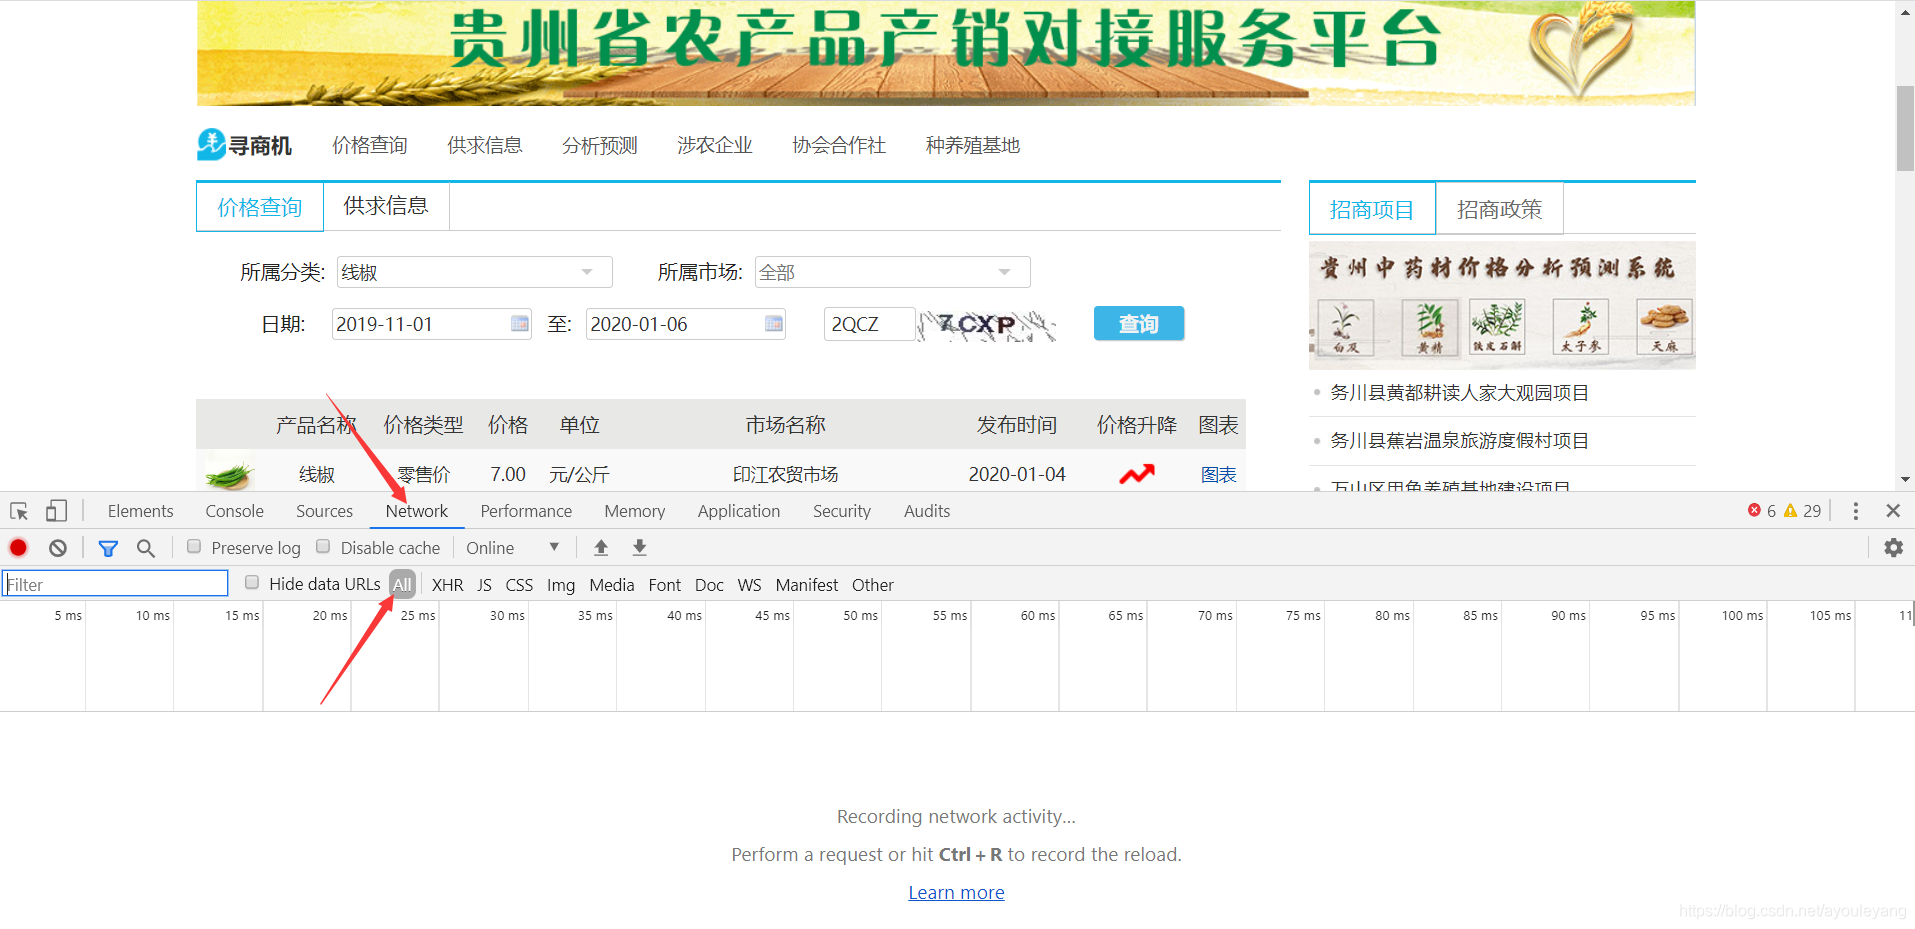The height and width of the screenshot is (929, 1915).
Task: Clear the network log icon
Action: coord(58,548)
